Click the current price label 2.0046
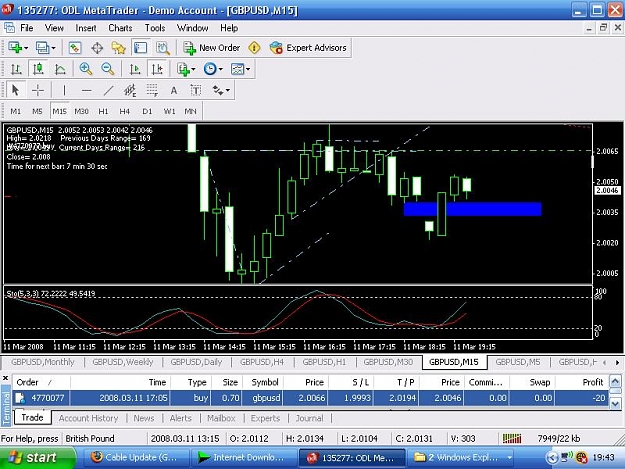 coord(607,190)
